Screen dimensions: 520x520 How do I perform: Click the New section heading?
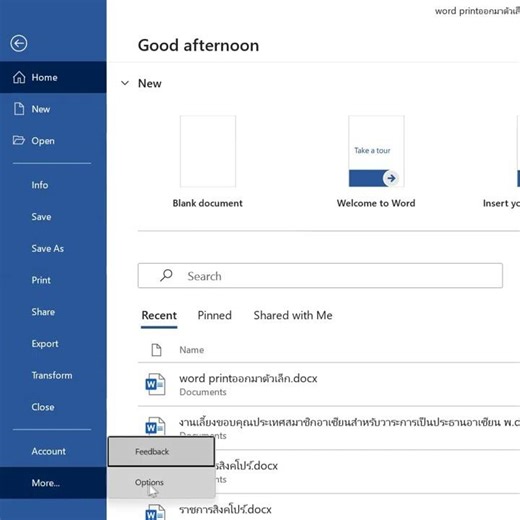(x=150, y=83)
